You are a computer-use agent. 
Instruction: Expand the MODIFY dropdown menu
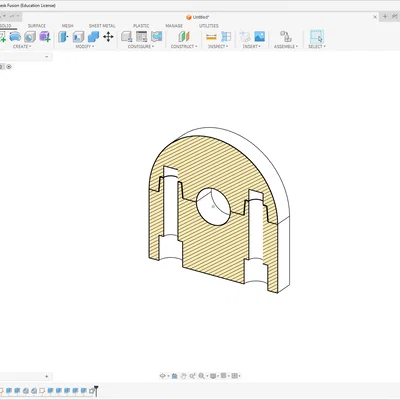pos(85,47)
